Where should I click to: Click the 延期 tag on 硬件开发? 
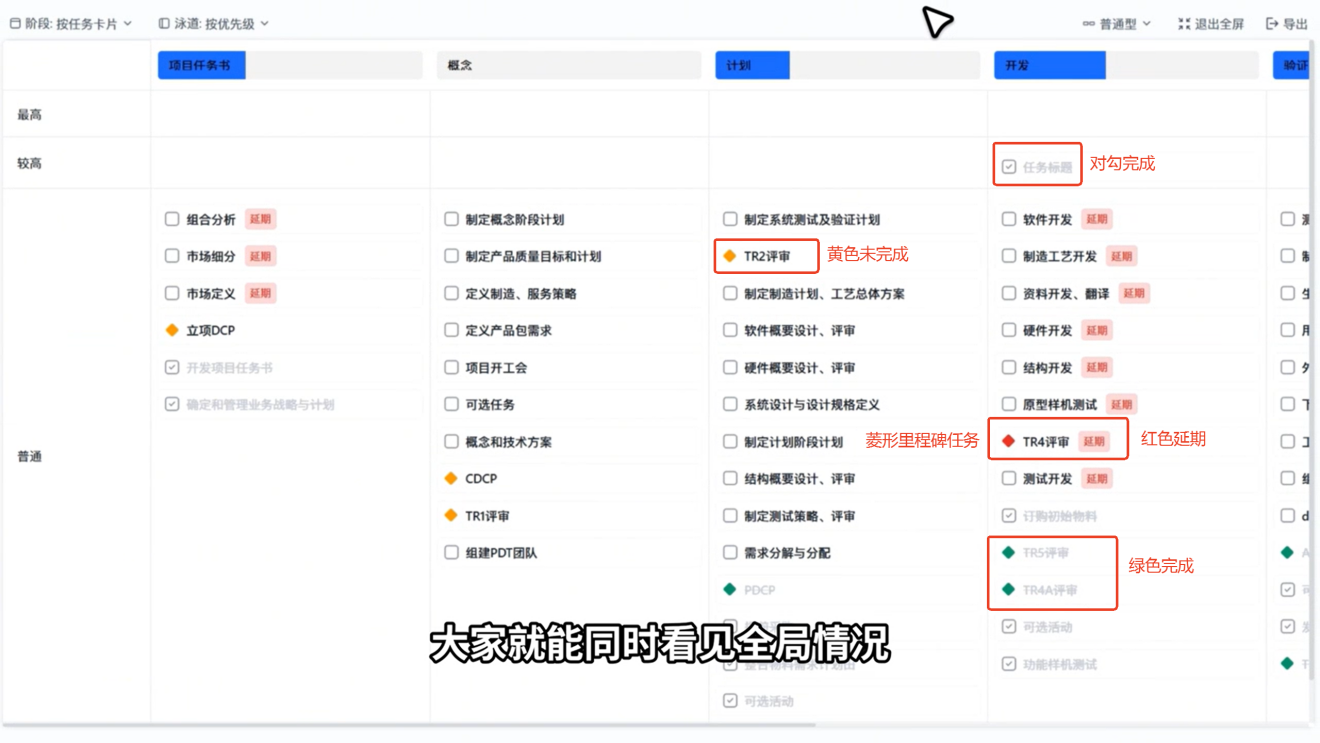click(x=1097, y=330)
